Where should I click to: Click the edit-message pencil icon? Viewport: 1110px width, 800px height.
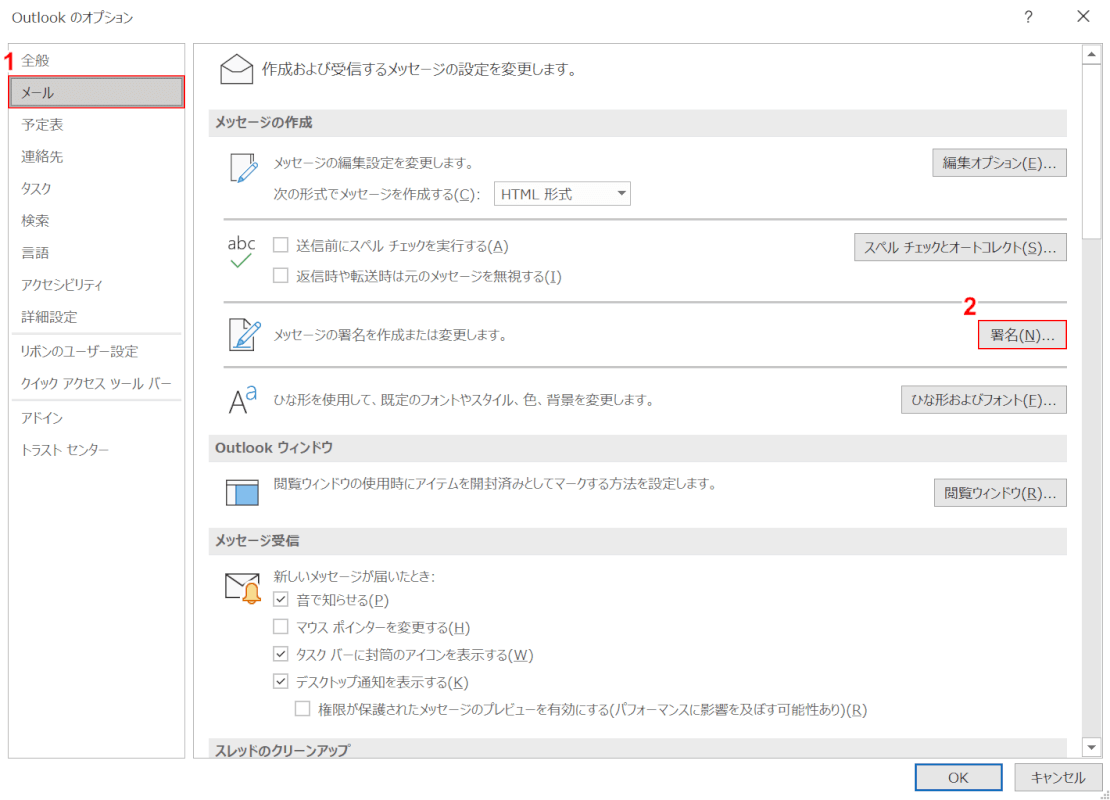244,168
